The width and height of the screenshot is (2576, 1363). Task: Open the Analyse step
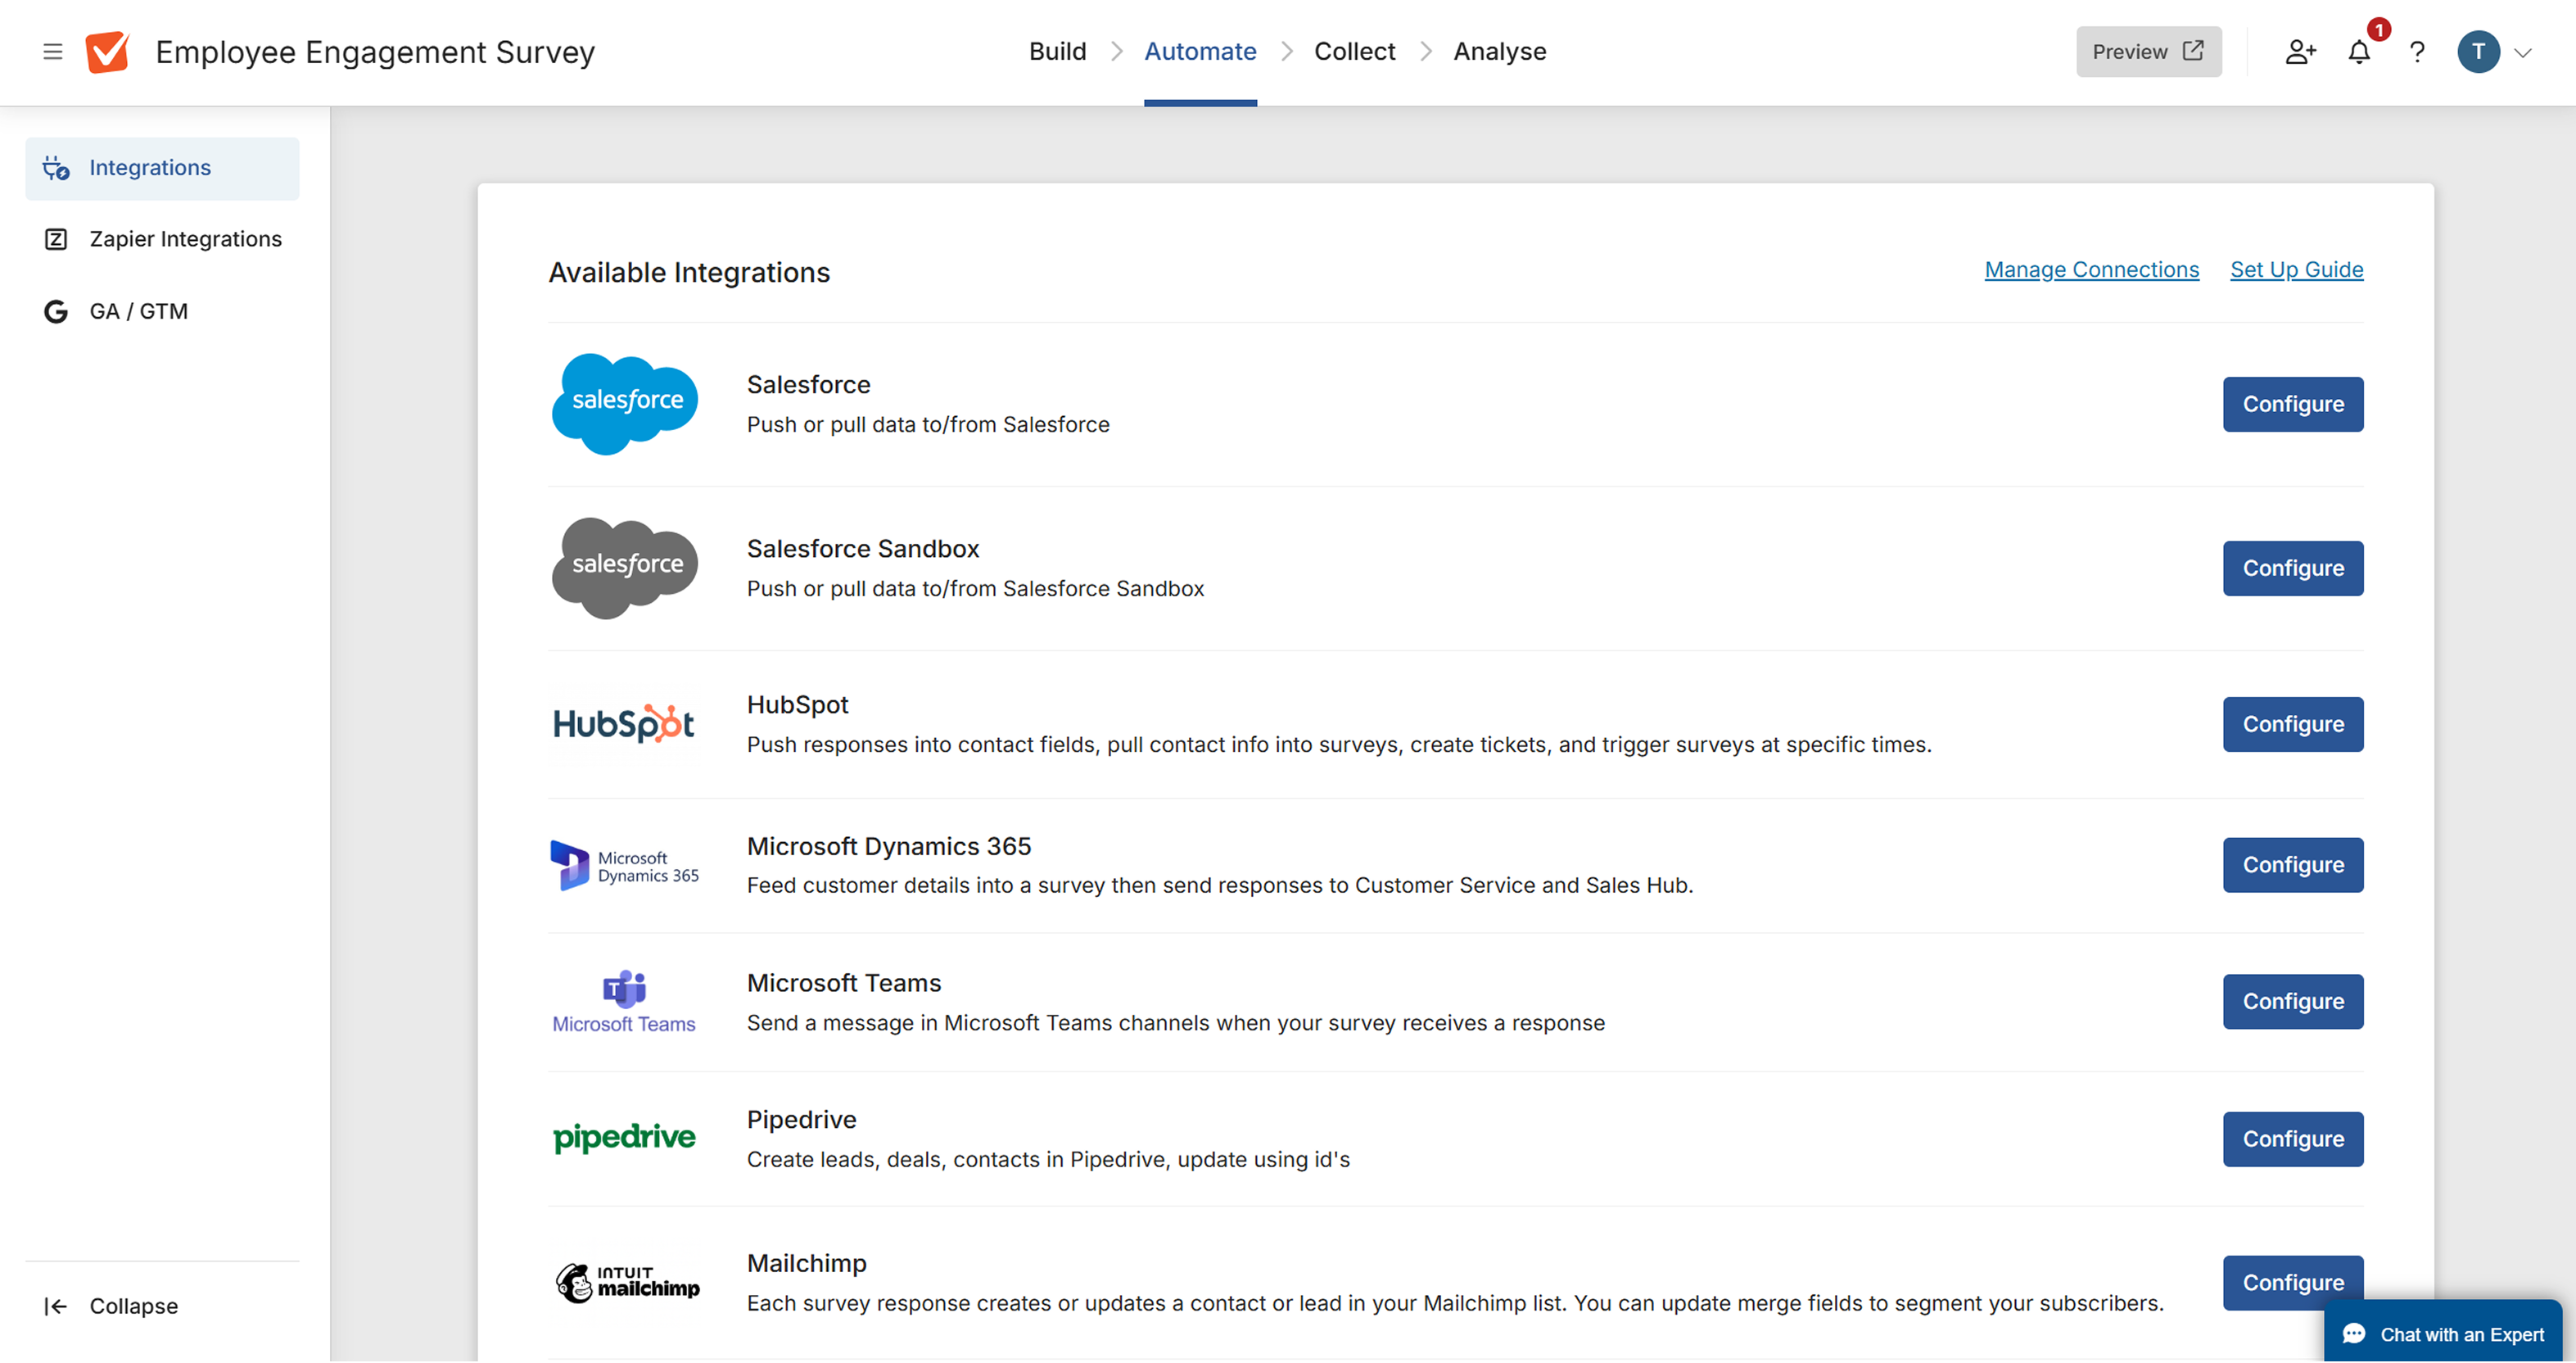click(1499, 51)
